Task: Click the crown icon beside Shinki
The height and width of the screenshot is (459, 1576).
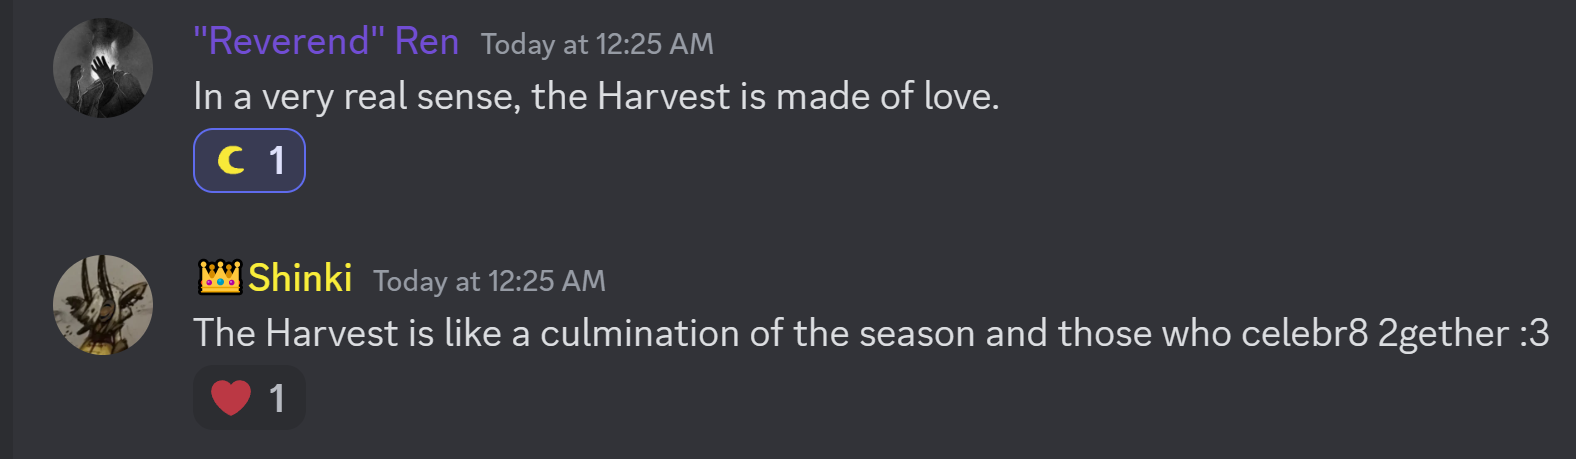Action: pos(220,277)
